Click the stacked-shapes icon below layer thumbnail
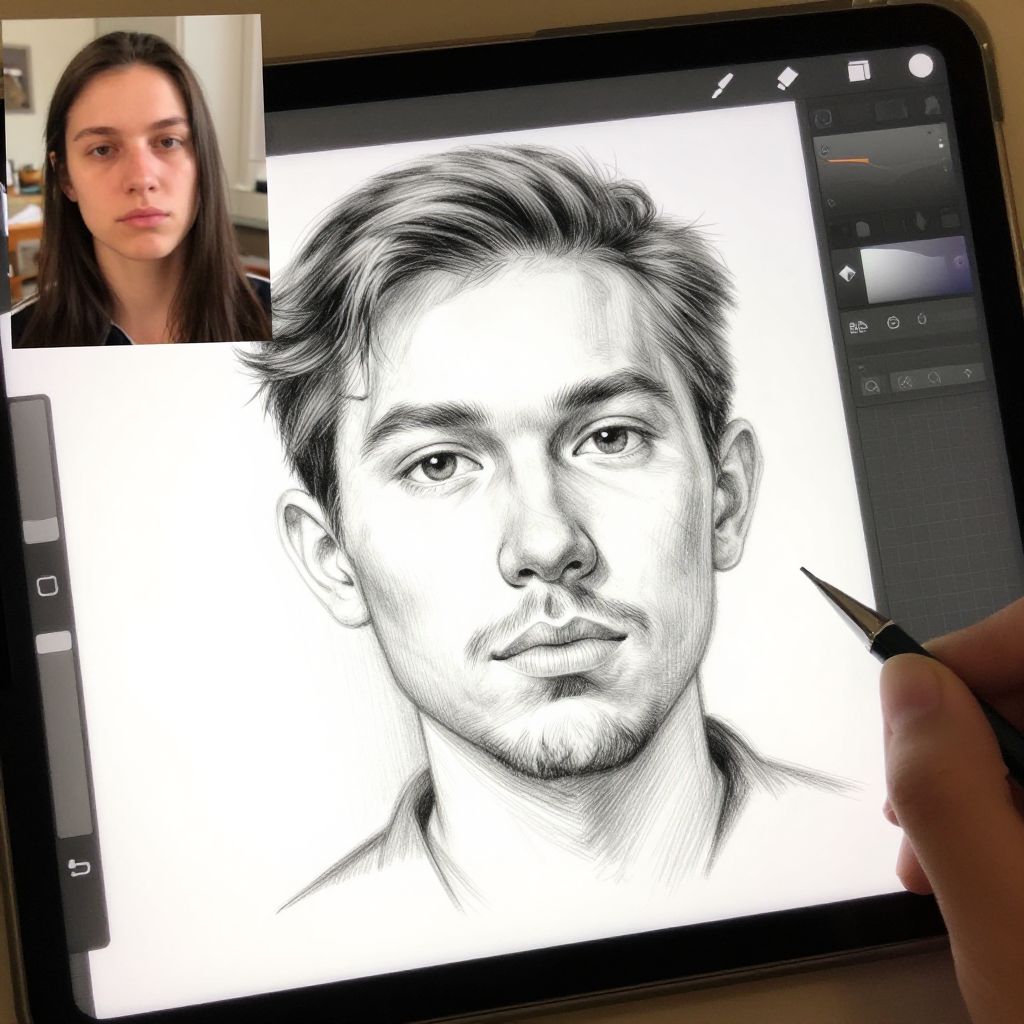The width and height of the screenshot is (1024, 1024). 858,326
